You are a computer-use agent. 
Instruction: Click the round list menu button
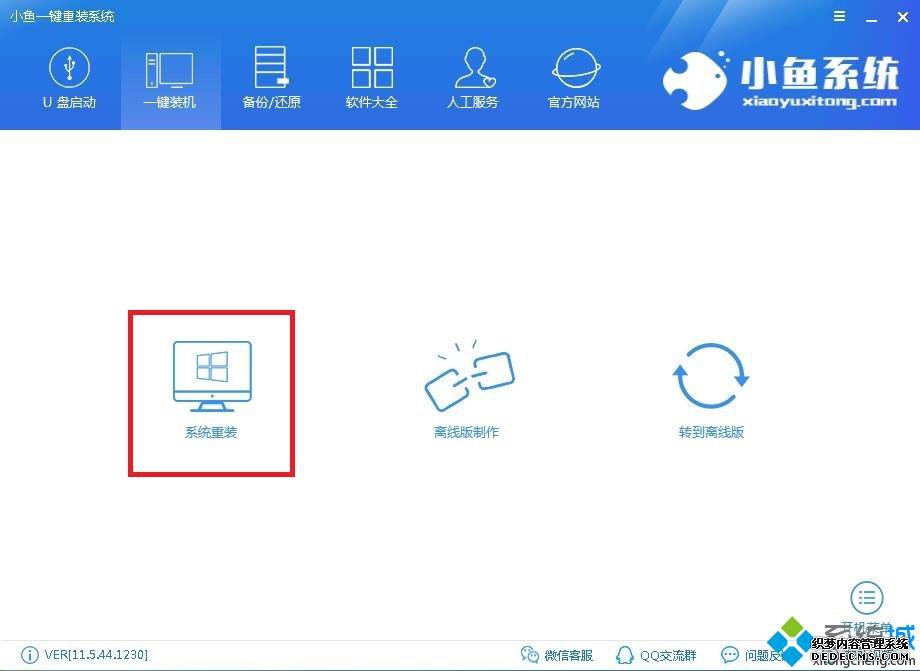click(867, 598)
